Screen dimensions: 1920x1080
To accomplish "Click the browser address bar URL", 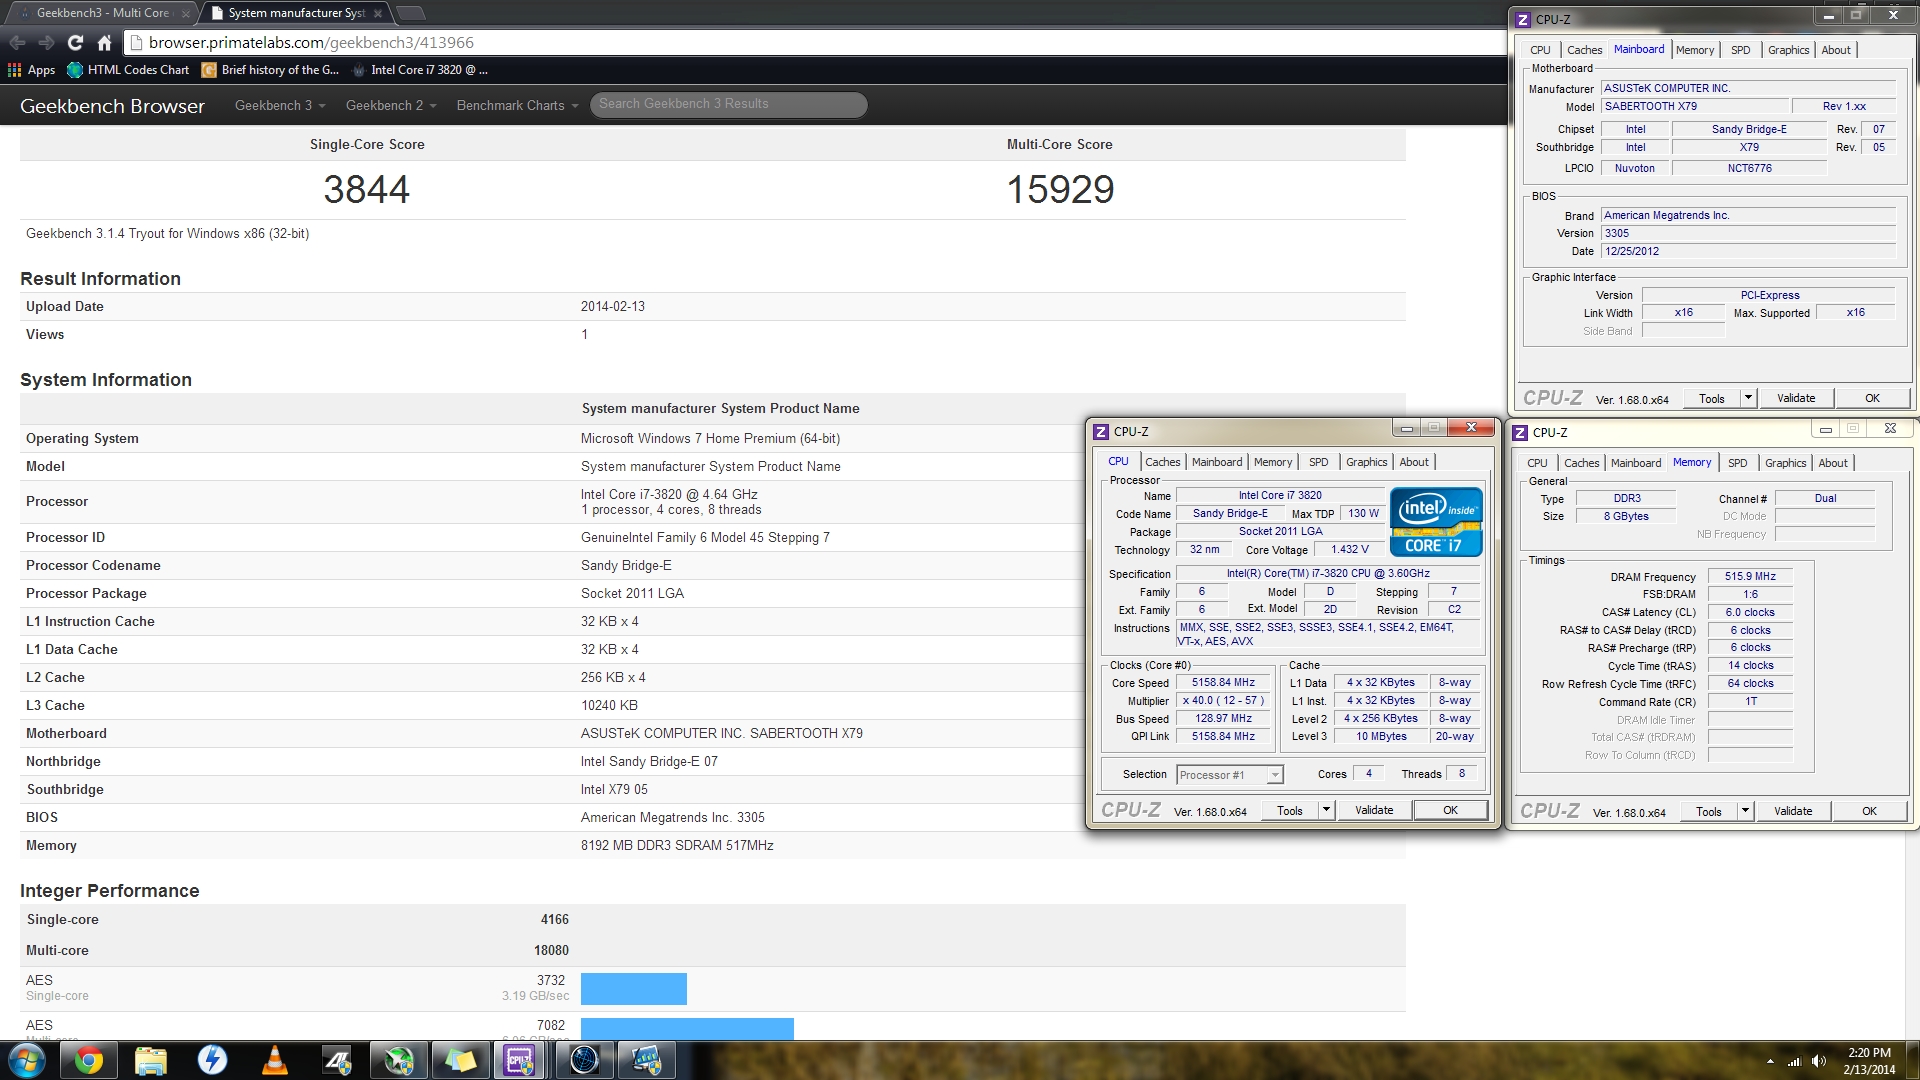I will tap(311, 42).
